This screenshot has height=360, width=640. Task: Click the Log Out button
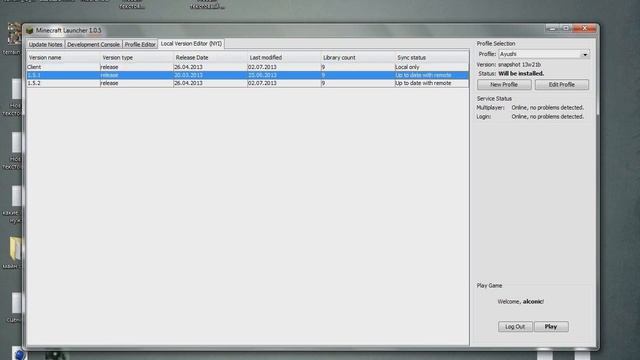[515, 327]
